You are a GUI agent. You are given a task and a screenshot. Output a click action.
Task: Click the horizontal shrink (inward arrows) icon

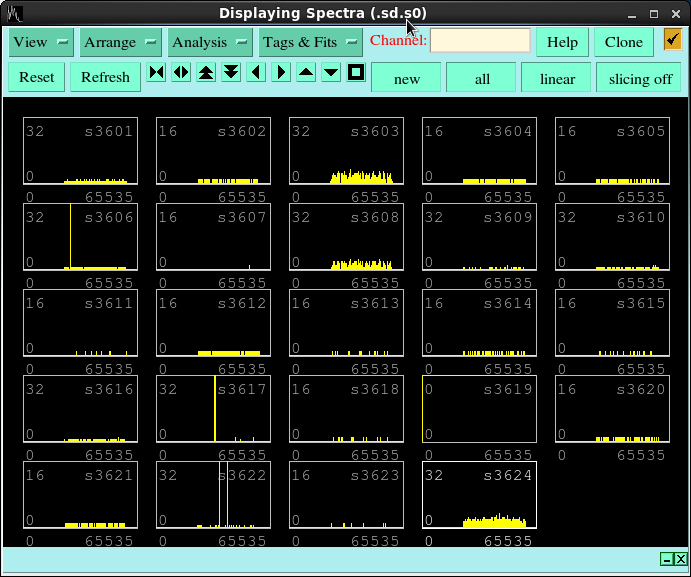(x=156, y=73)
